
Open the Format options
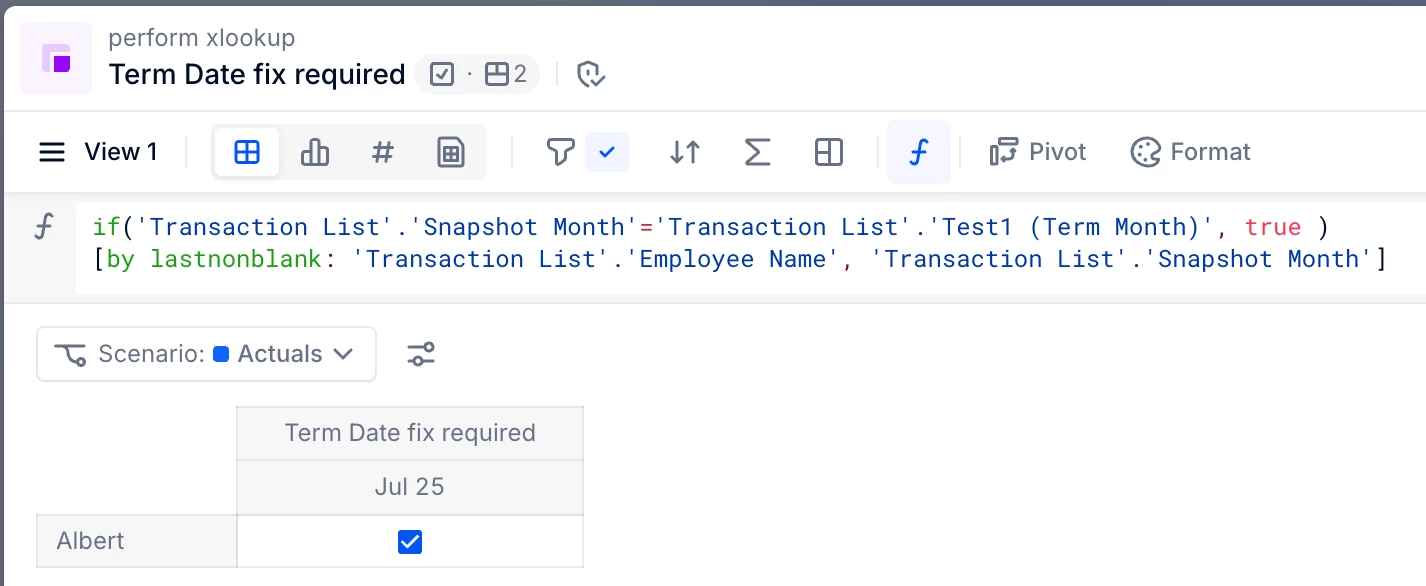1191,152
